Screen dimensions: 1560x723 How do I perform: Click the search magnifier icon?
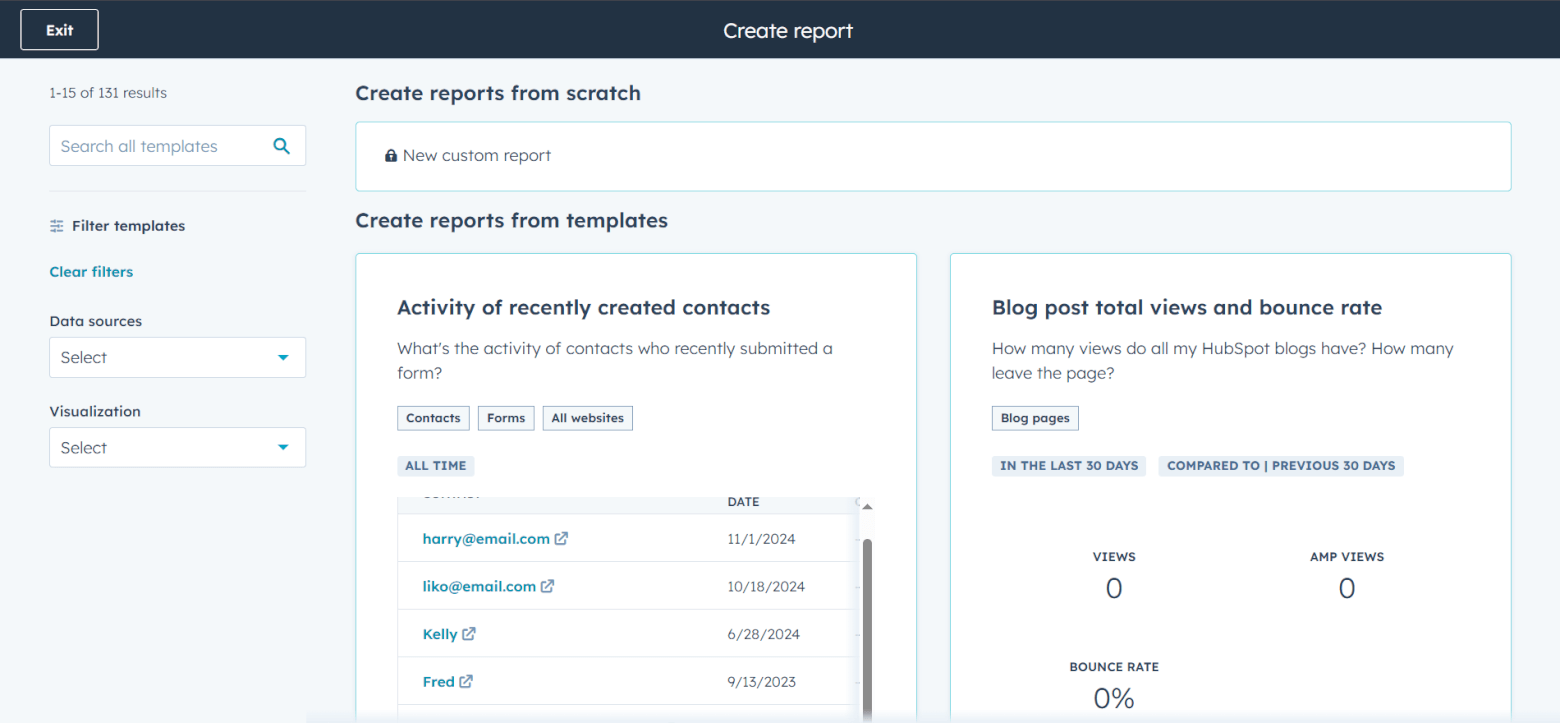pos(282,146)
